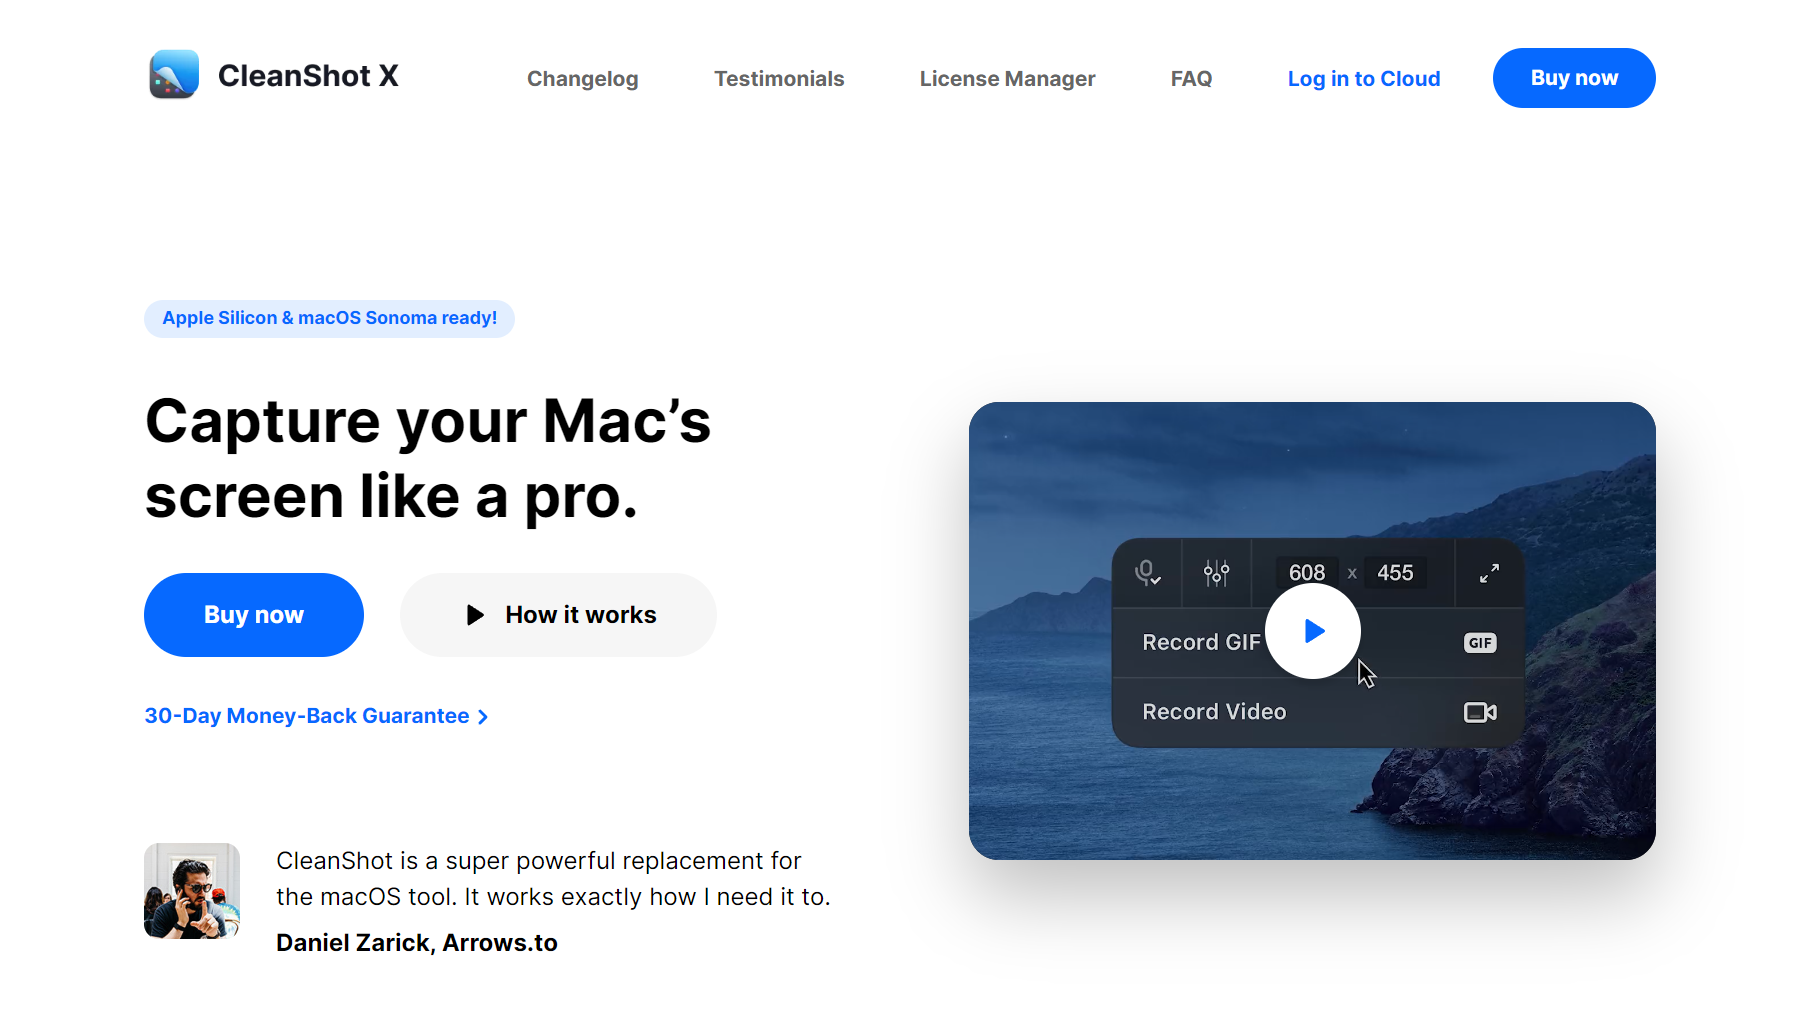Open the 30-Day Money-Back Guarantee link

[316, 716]
